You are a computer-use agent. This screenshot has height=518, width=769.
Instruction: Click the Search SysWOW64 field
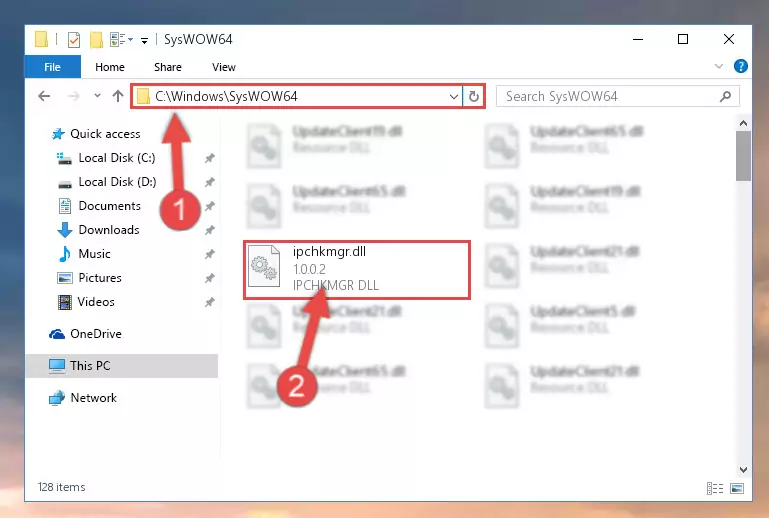tap(617, 96)
